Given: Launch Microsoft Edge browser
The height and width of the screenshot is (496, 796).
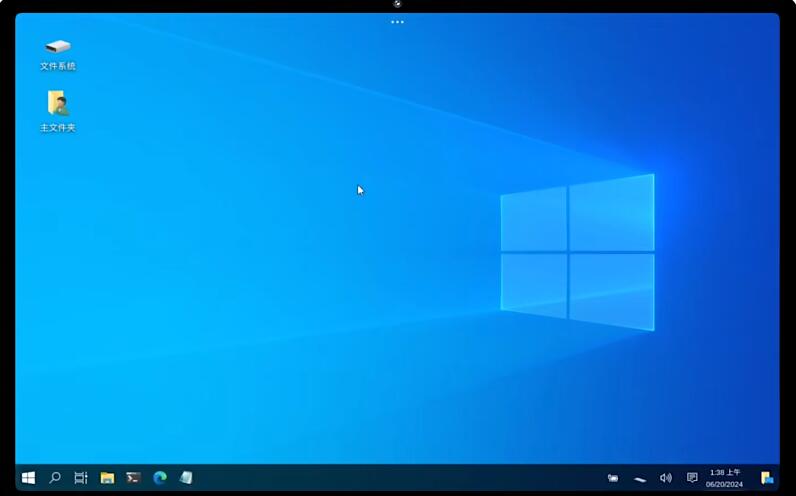Looking at the screenshot, I should point(160,478).
